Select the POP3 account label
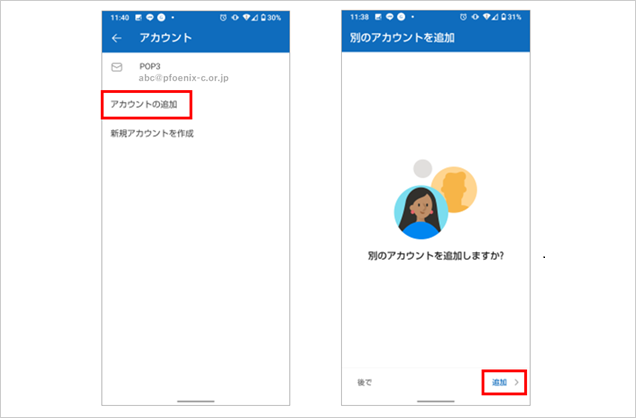This screenshot has height=420, width=636. 151,65
